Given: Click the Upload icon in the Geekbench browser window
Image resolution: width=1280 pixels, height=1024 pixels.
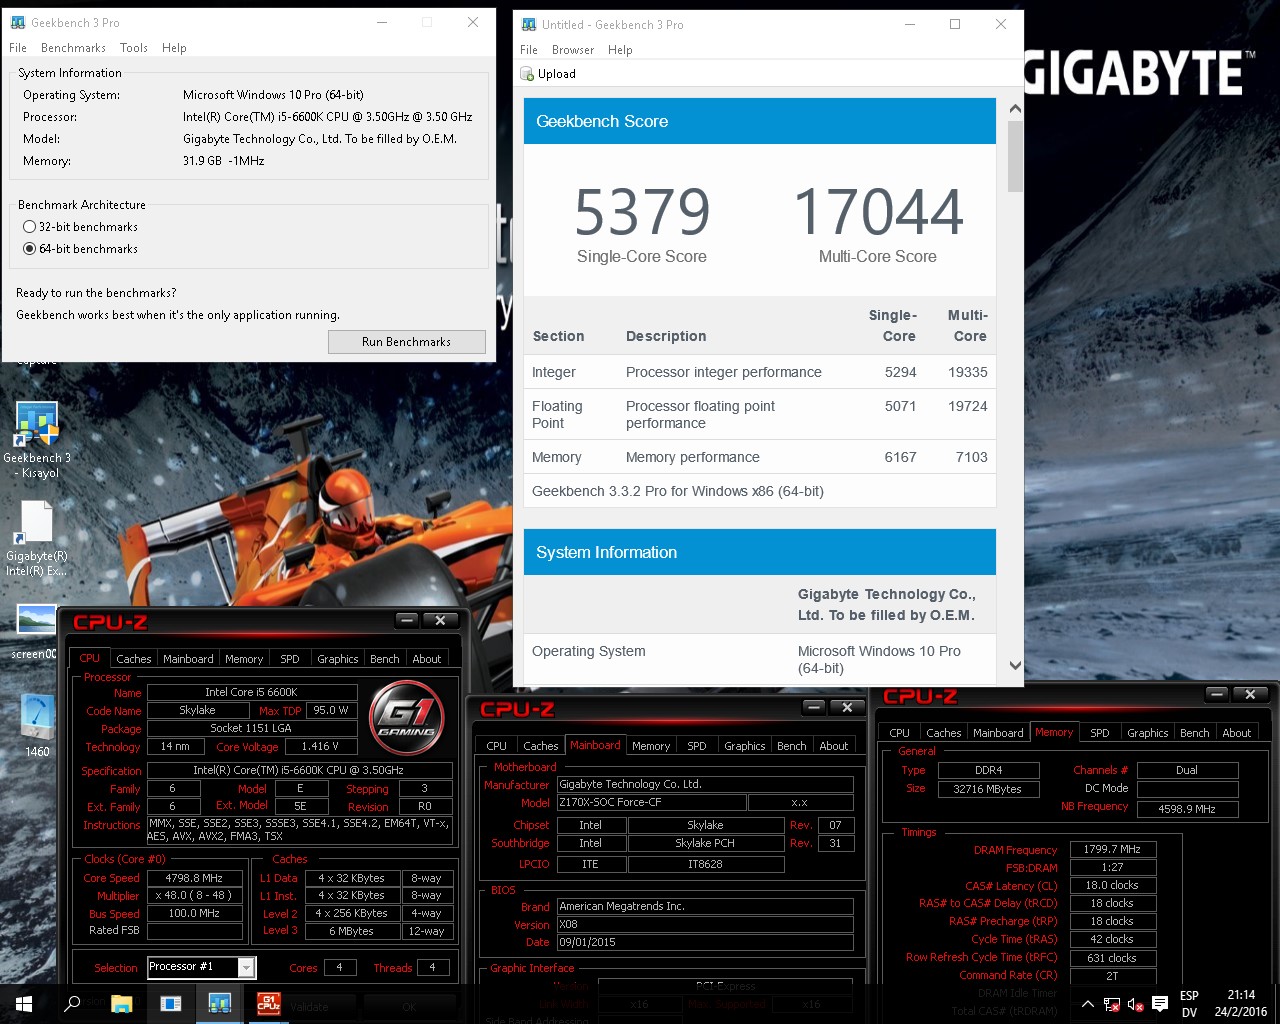Looking at the screenshot, I should pos(527,74).
